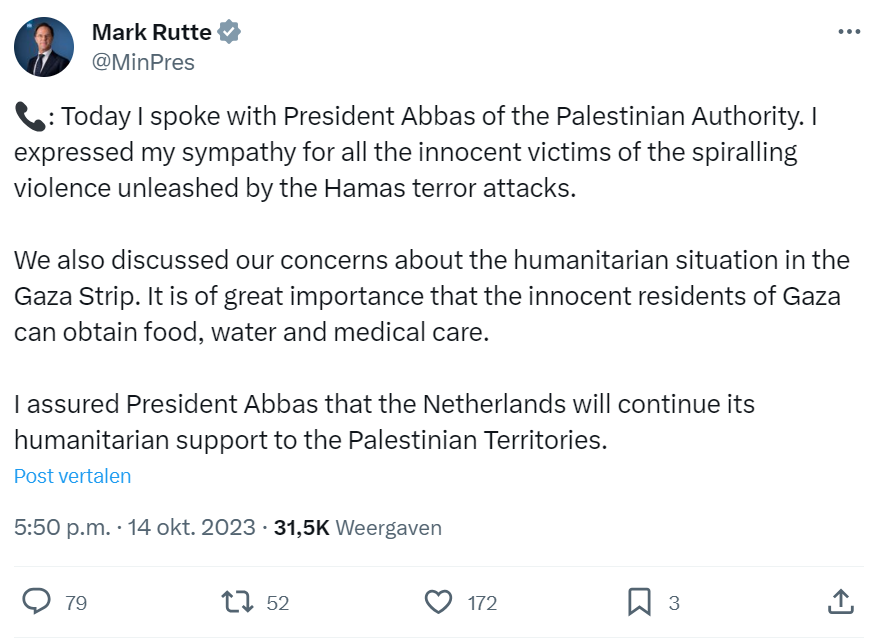Viewport: 882px width, 638px height.
Task: Open the 5:50 p.m. 14 okt. 2023 timestamp
Action: coord(135,527)
